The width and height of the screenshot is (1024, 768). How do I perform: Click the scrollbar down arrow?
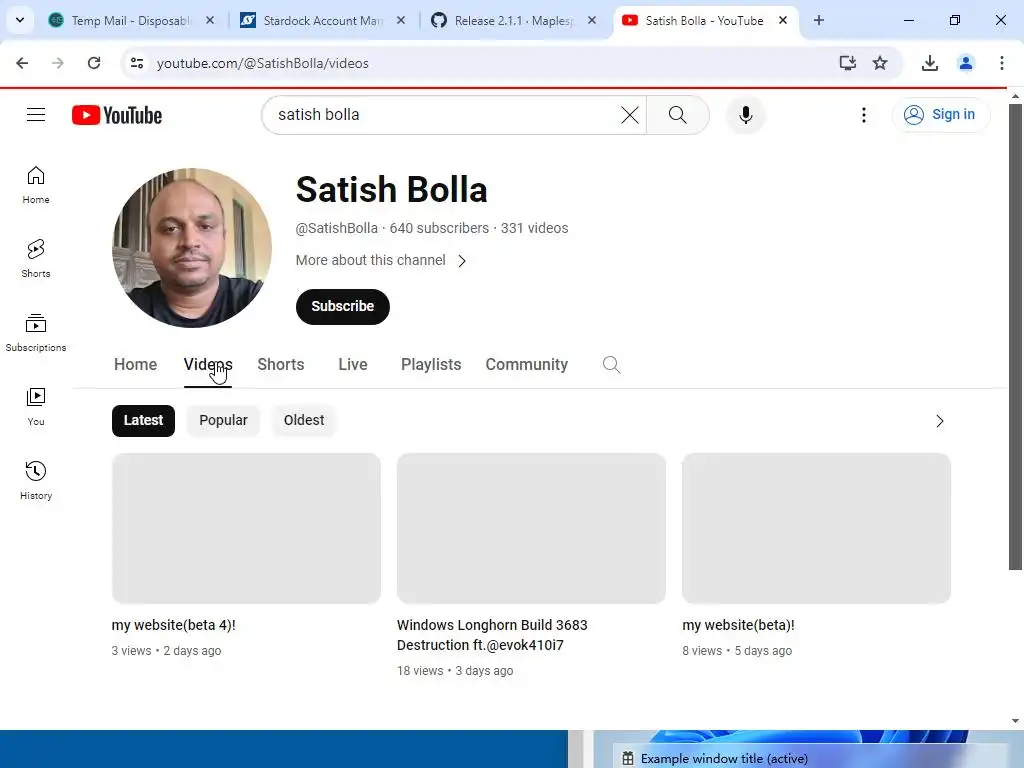[1015, 721]
